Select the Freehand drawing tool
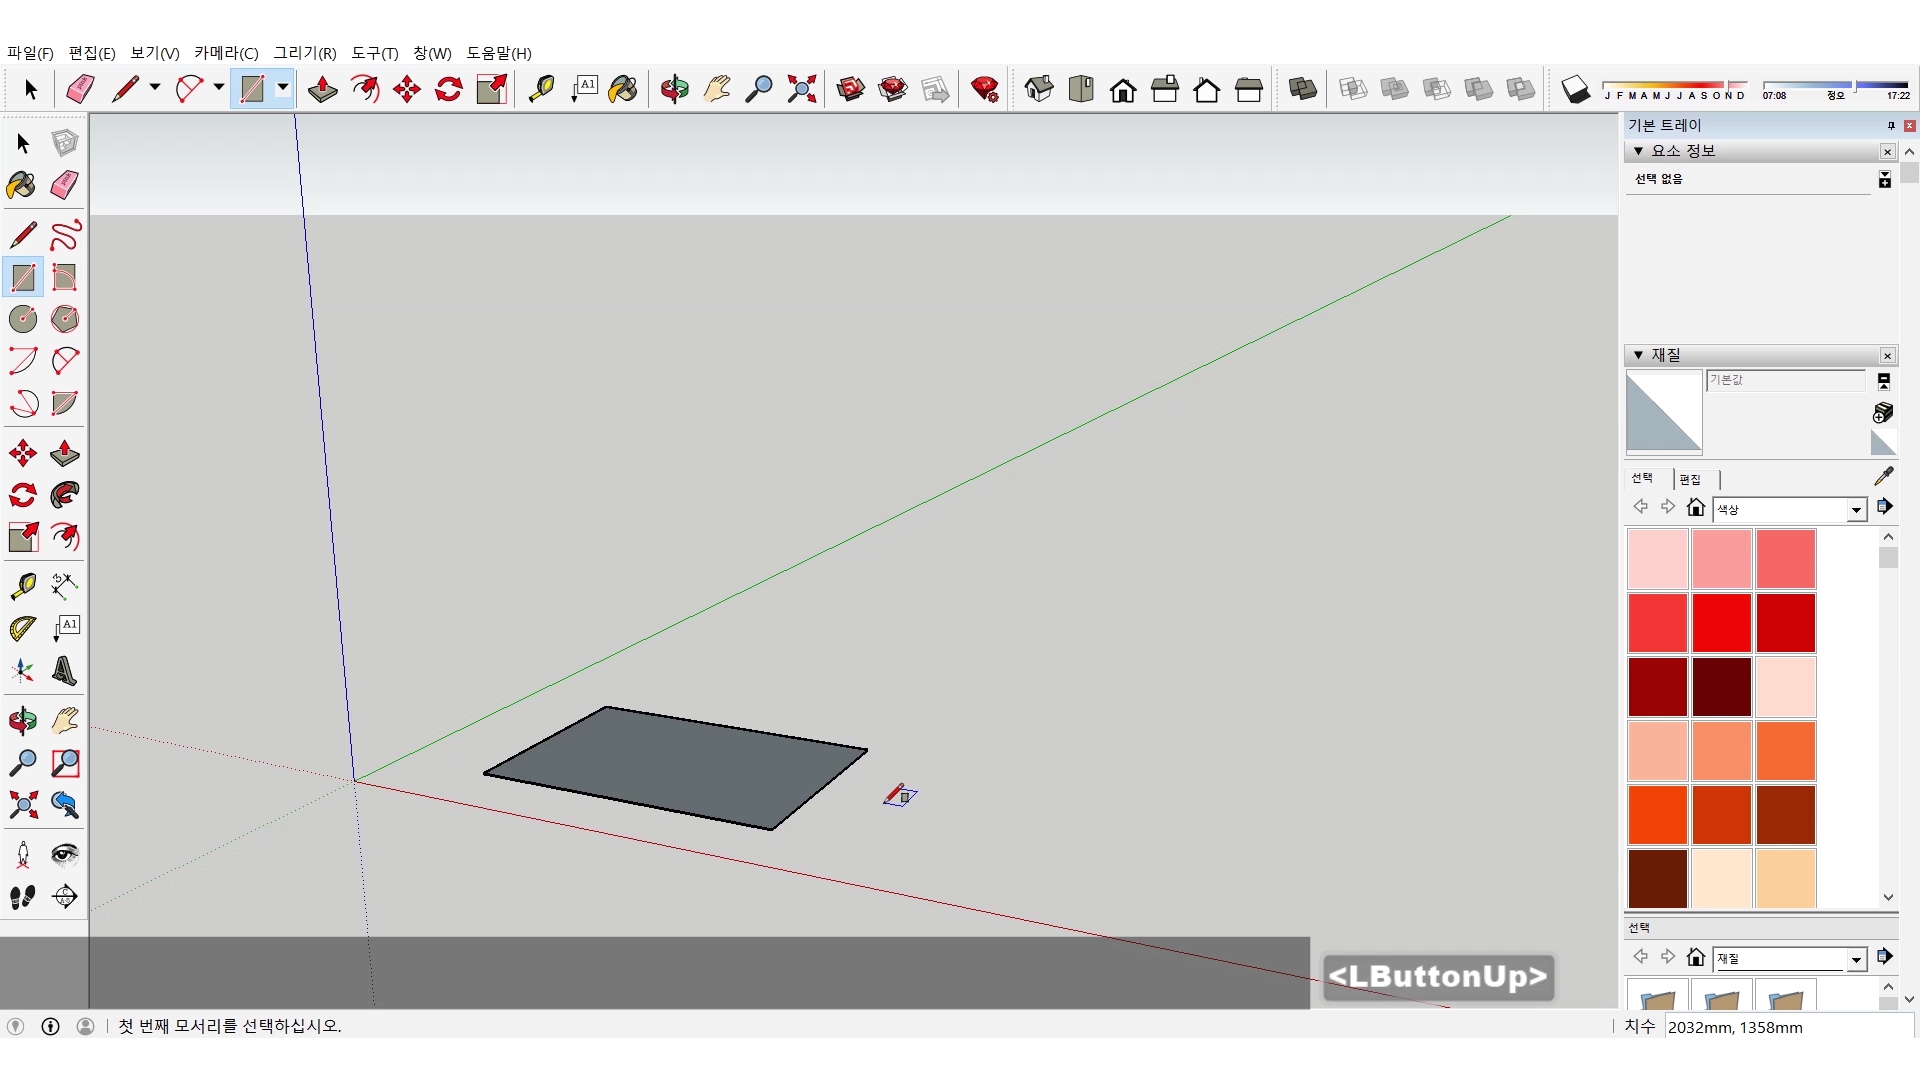 [x=65, y=235]
